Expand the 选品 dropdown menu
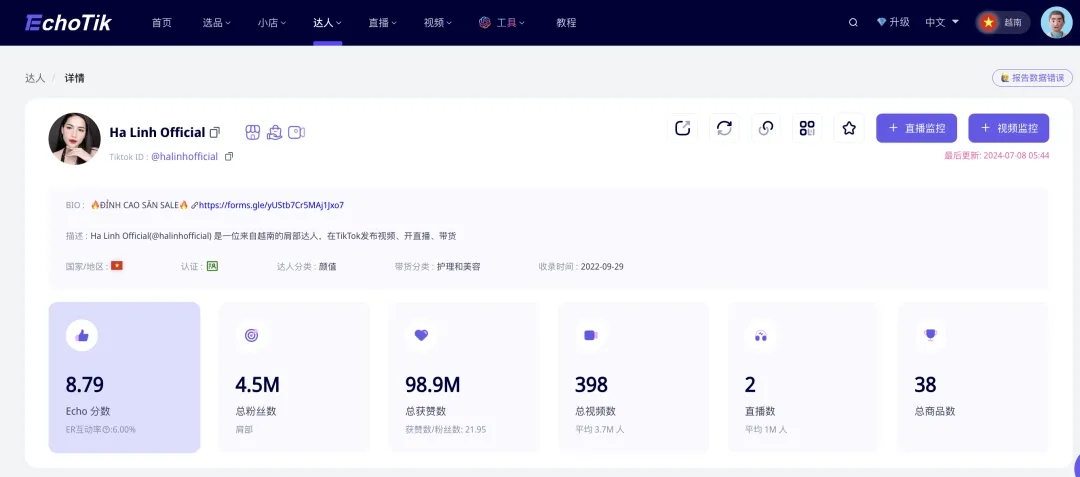Screen dimensions: 1080x477 (x=216, y=22)
